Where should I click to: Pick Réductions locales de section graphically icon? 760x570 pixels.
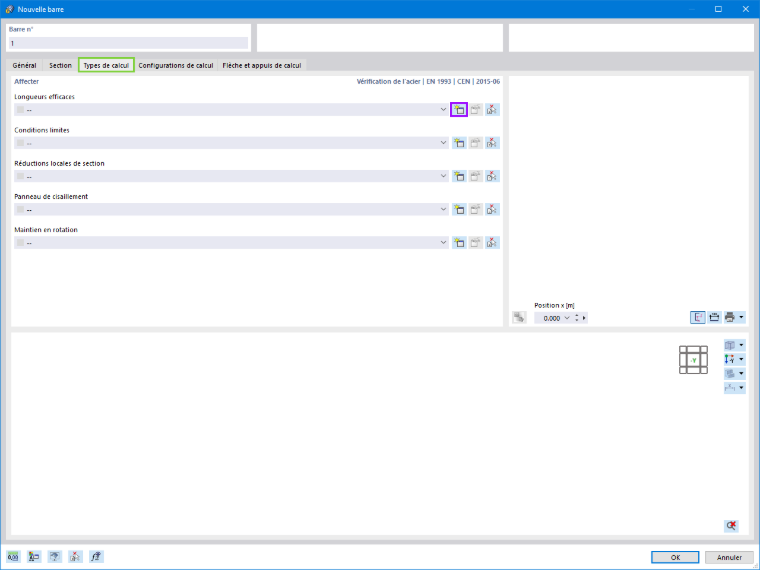pyautogui.click(x=492, y=176)
